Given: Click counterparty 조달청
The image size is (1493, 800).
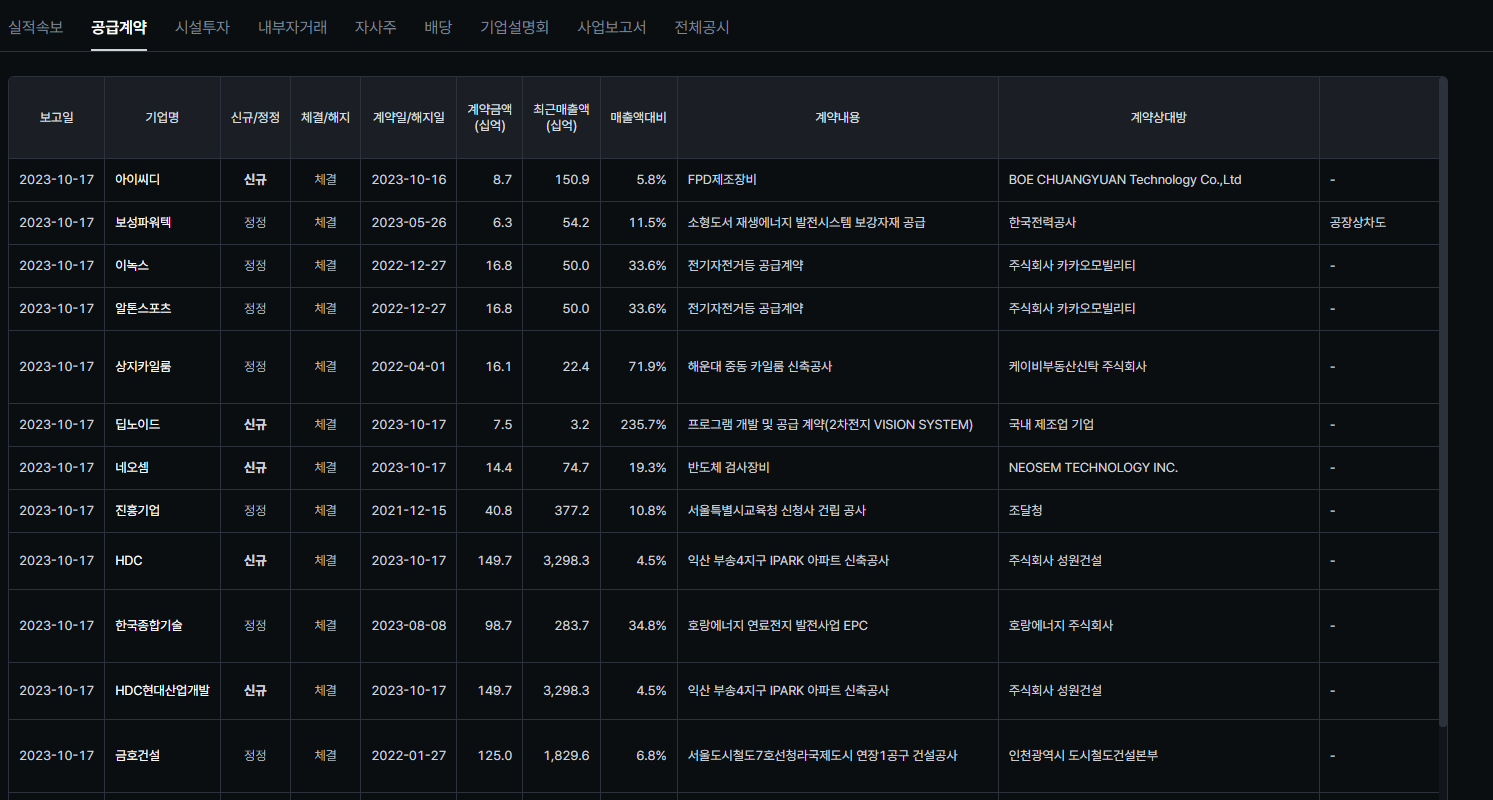Looking at the screenshot, I should tap(1026, 511).
